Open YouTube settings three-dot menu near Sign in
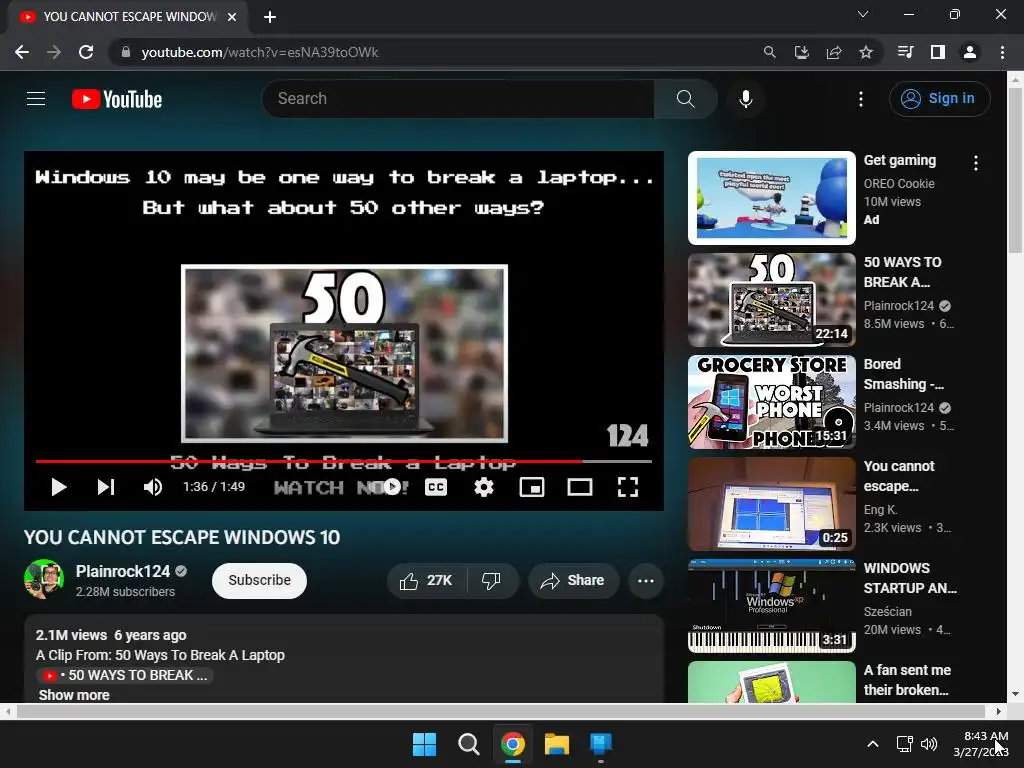The width and height of the screenshot is (1024, 768). point(861,99)
